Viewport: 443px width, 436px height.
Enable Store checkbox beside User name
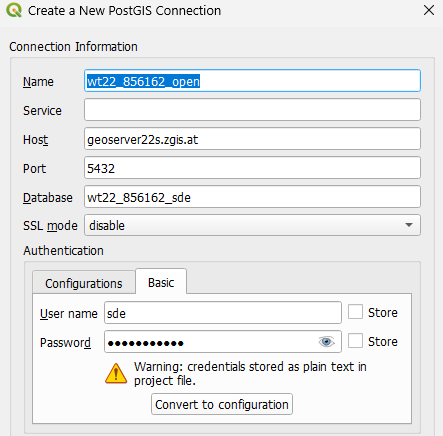[355, 312]
